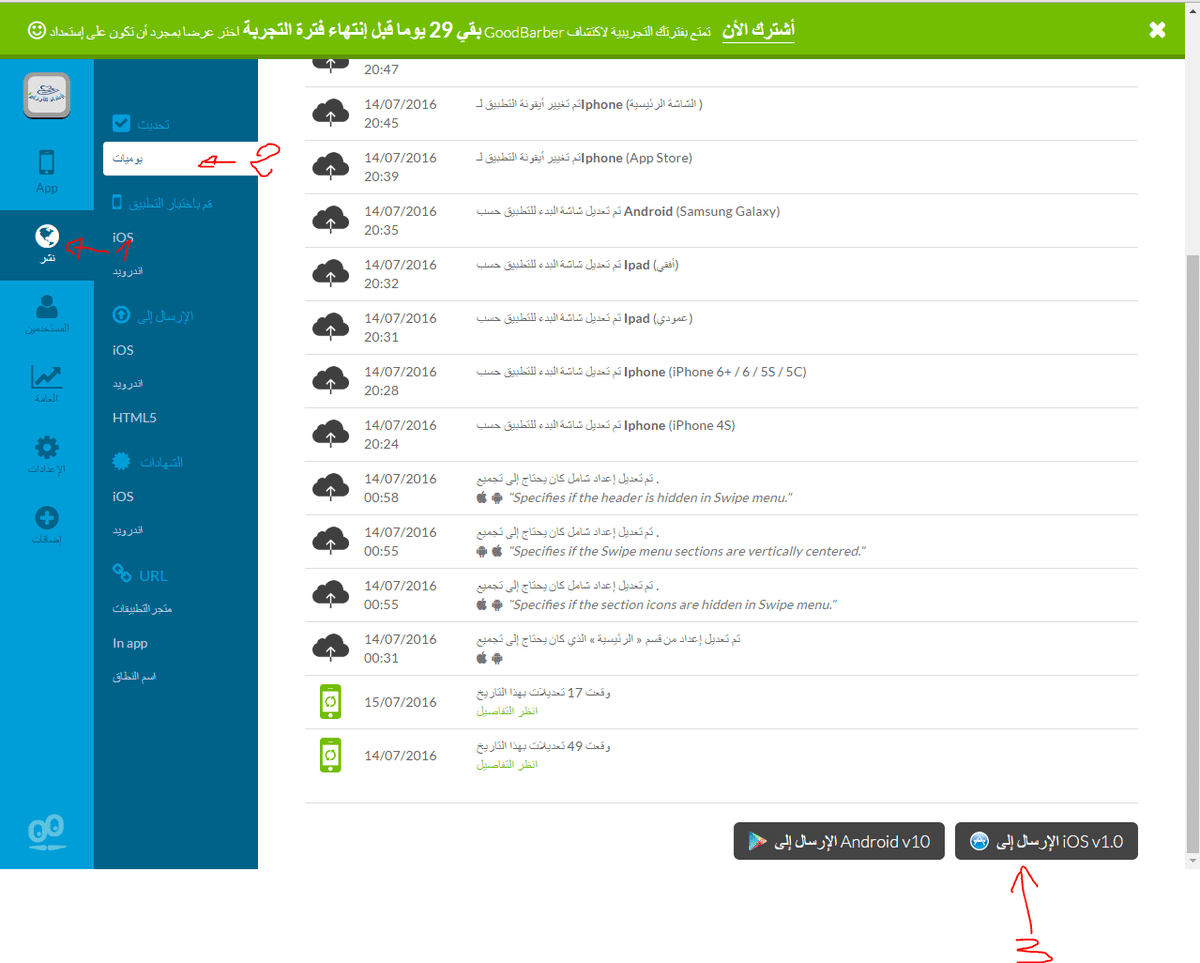The width and height of the screenshot is (1200, 963).
Task: Click the add-ons plus icon
Action: point(46,518)
